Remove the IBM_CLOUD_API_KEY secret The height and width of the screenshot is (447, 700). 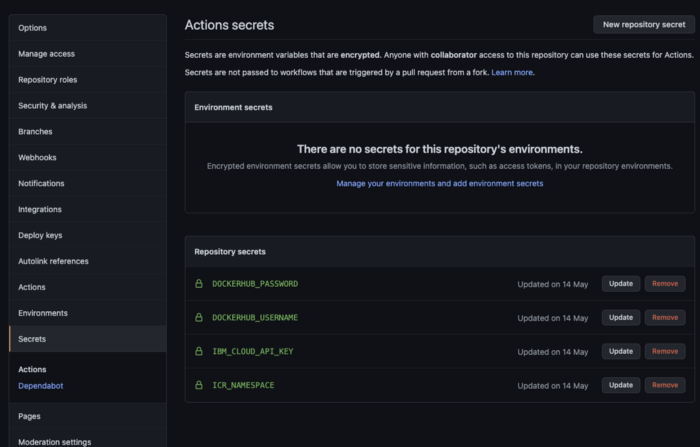click(x=665, y=351)
